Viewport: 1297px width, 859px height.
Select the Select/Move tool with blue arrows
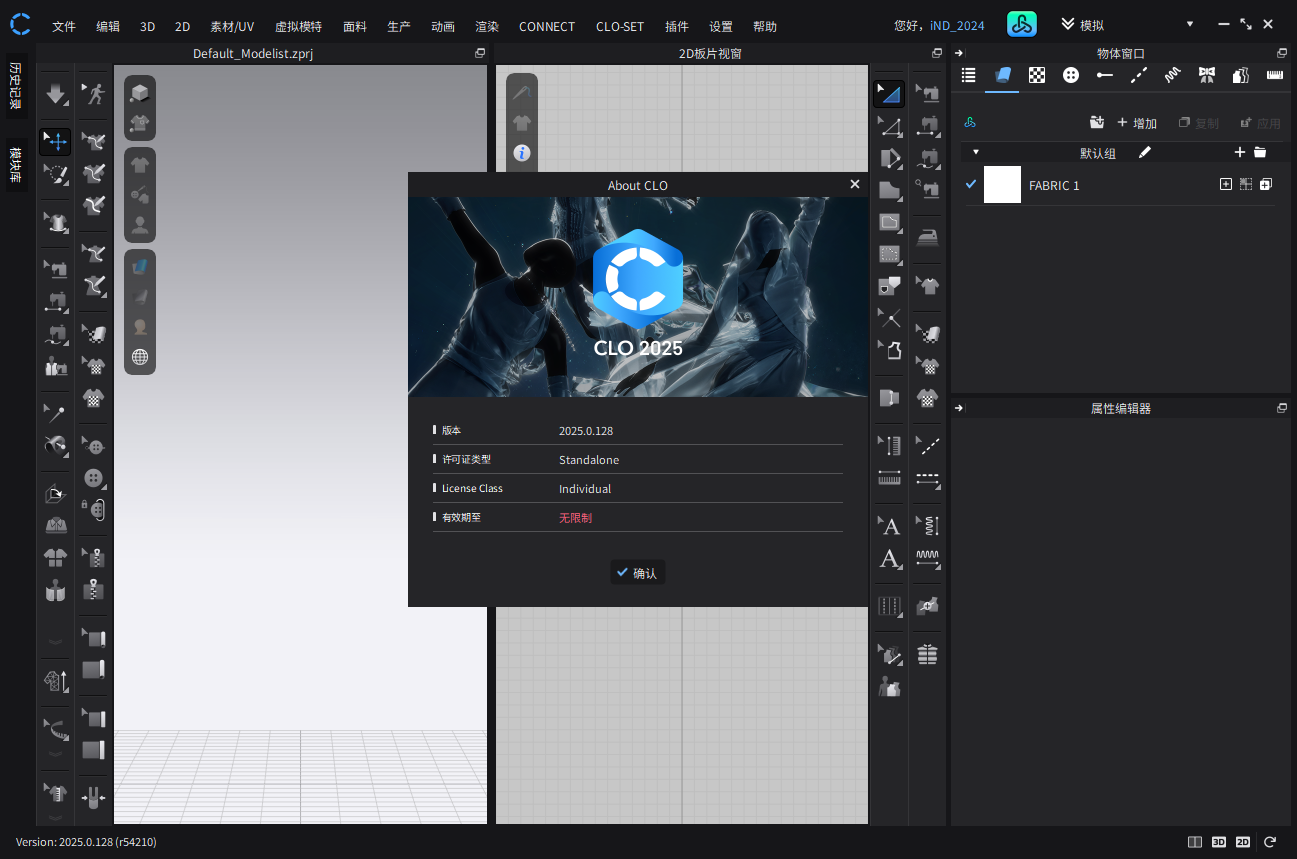tap(55, 141)
